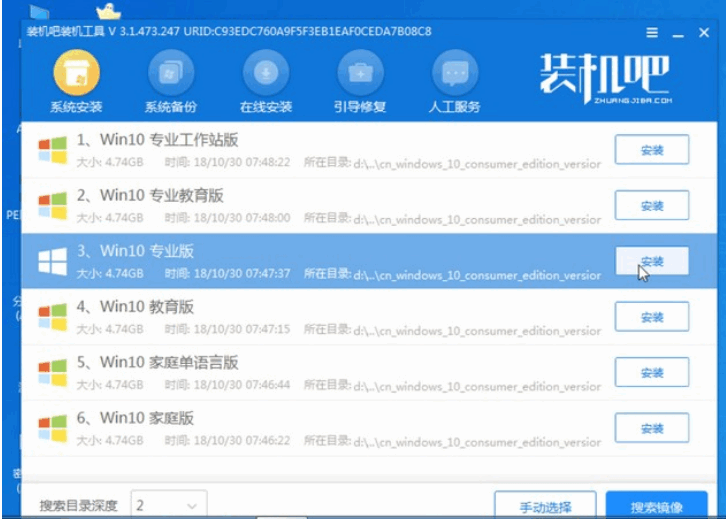Image resolution: width=726 pixels, height=519 pixels.
Task: Click the timestamp 18/10/30 07:48:00
Action: tap(242, 218)
